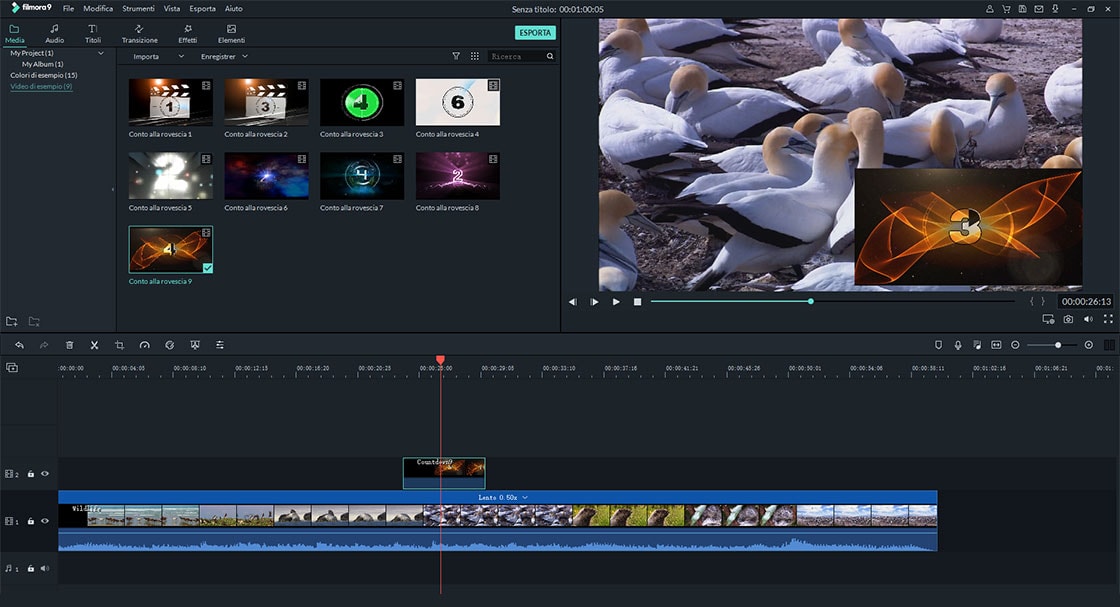Open the File menu
The height and width of the screenshot is (607, 1120).
(69, 9)
